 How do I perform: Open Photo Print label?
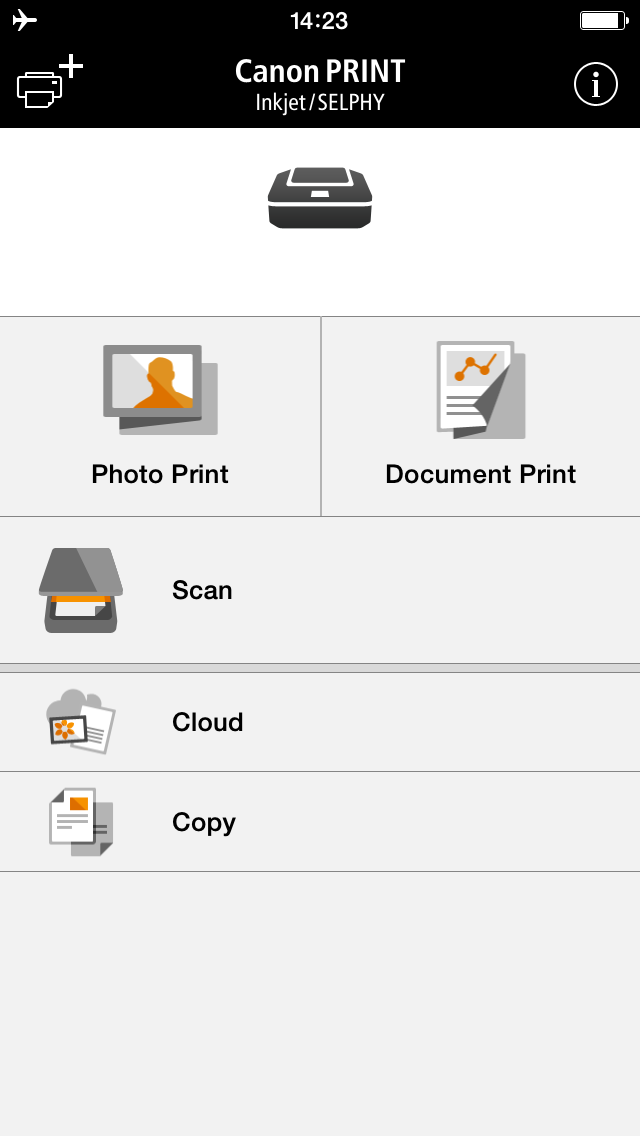click(x=160, y=474)
